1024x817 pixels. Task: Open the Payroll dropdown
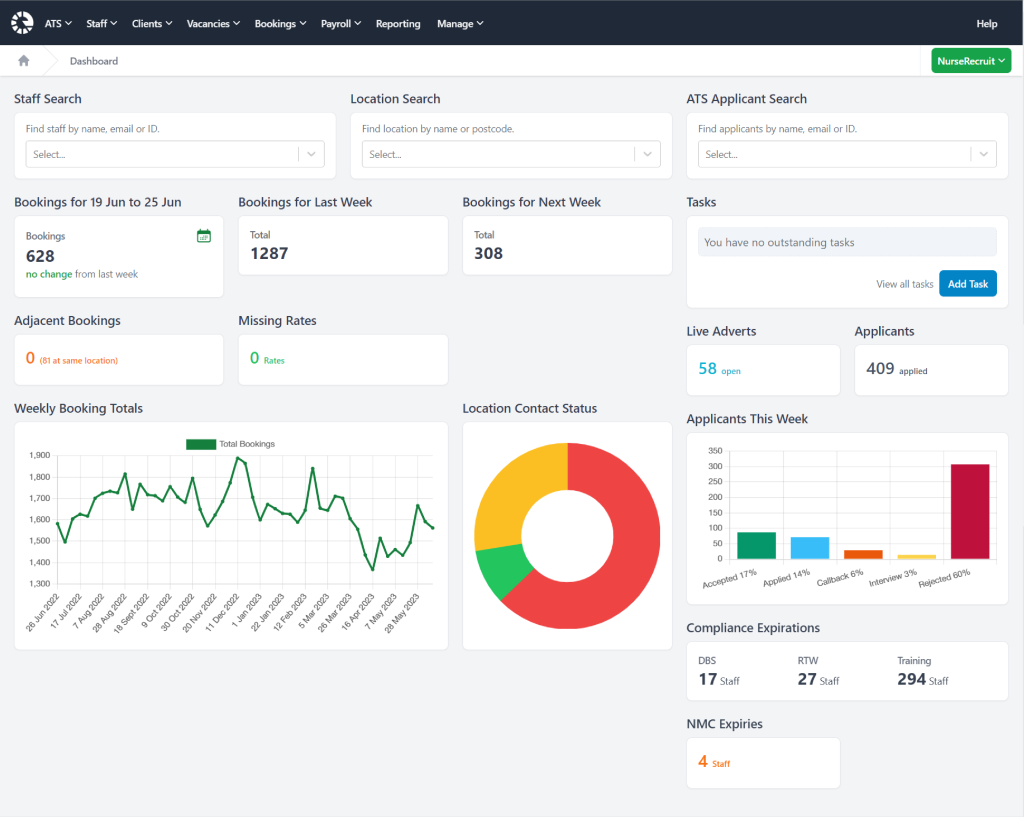click(340, 22)
